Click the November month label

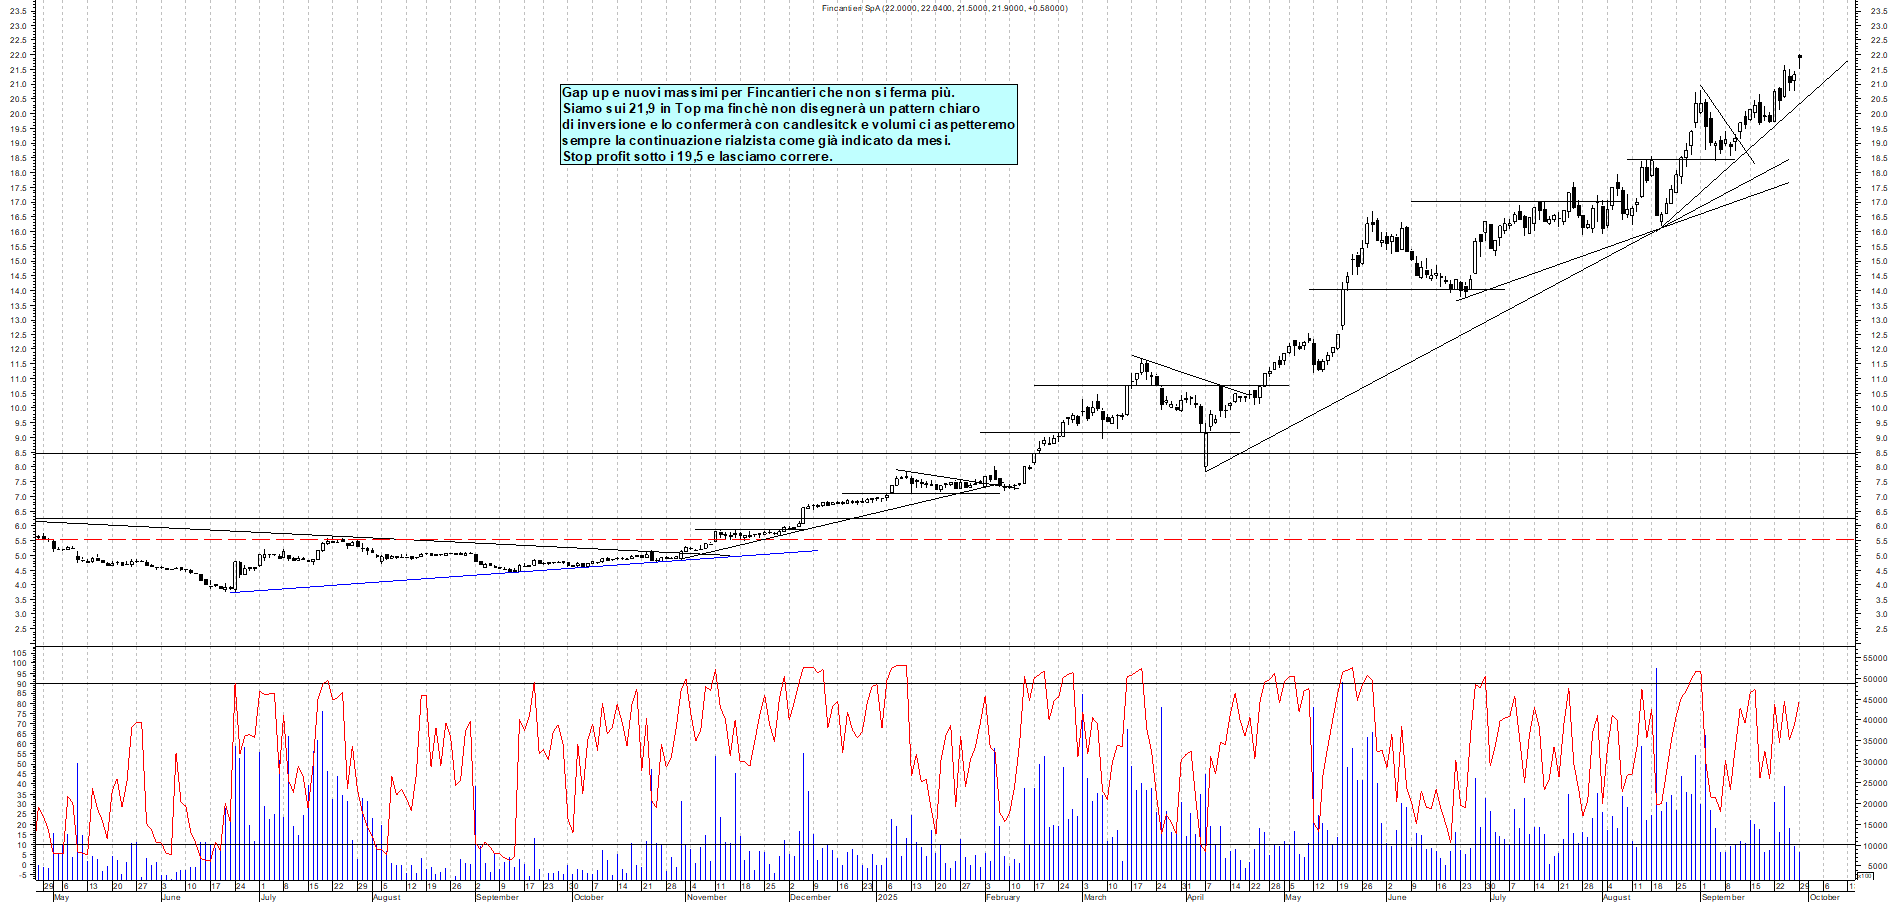(706, 897)
